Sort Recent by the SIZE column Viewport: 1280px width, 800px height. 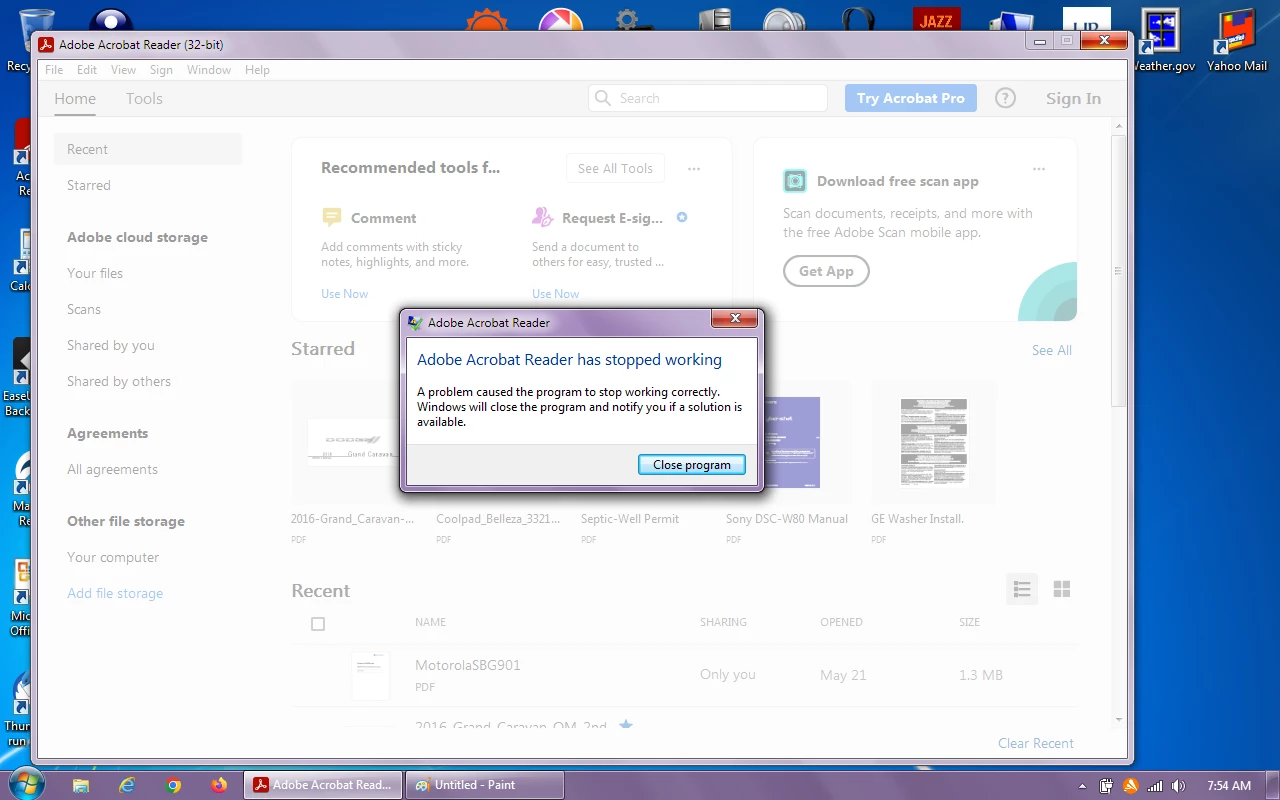[x=969, y=622]
